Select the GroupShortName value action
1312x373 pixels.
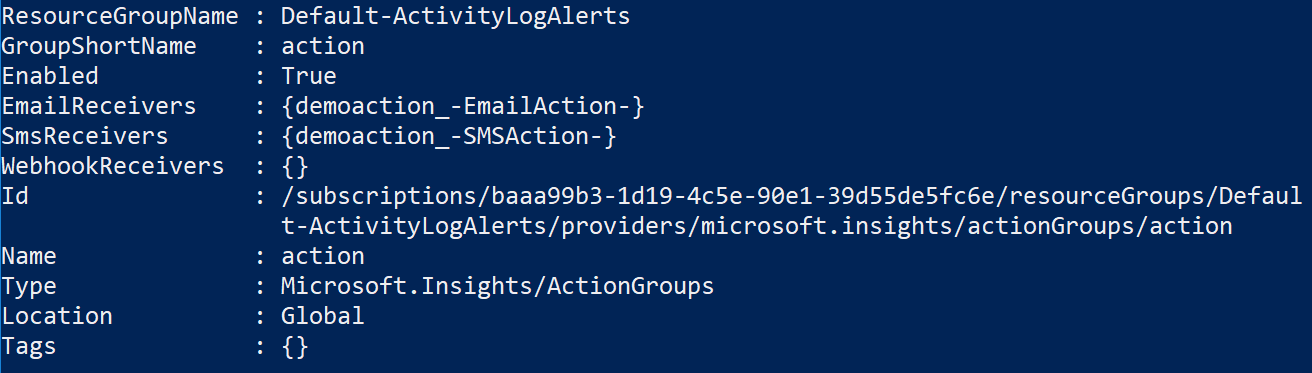pos(323,46)
